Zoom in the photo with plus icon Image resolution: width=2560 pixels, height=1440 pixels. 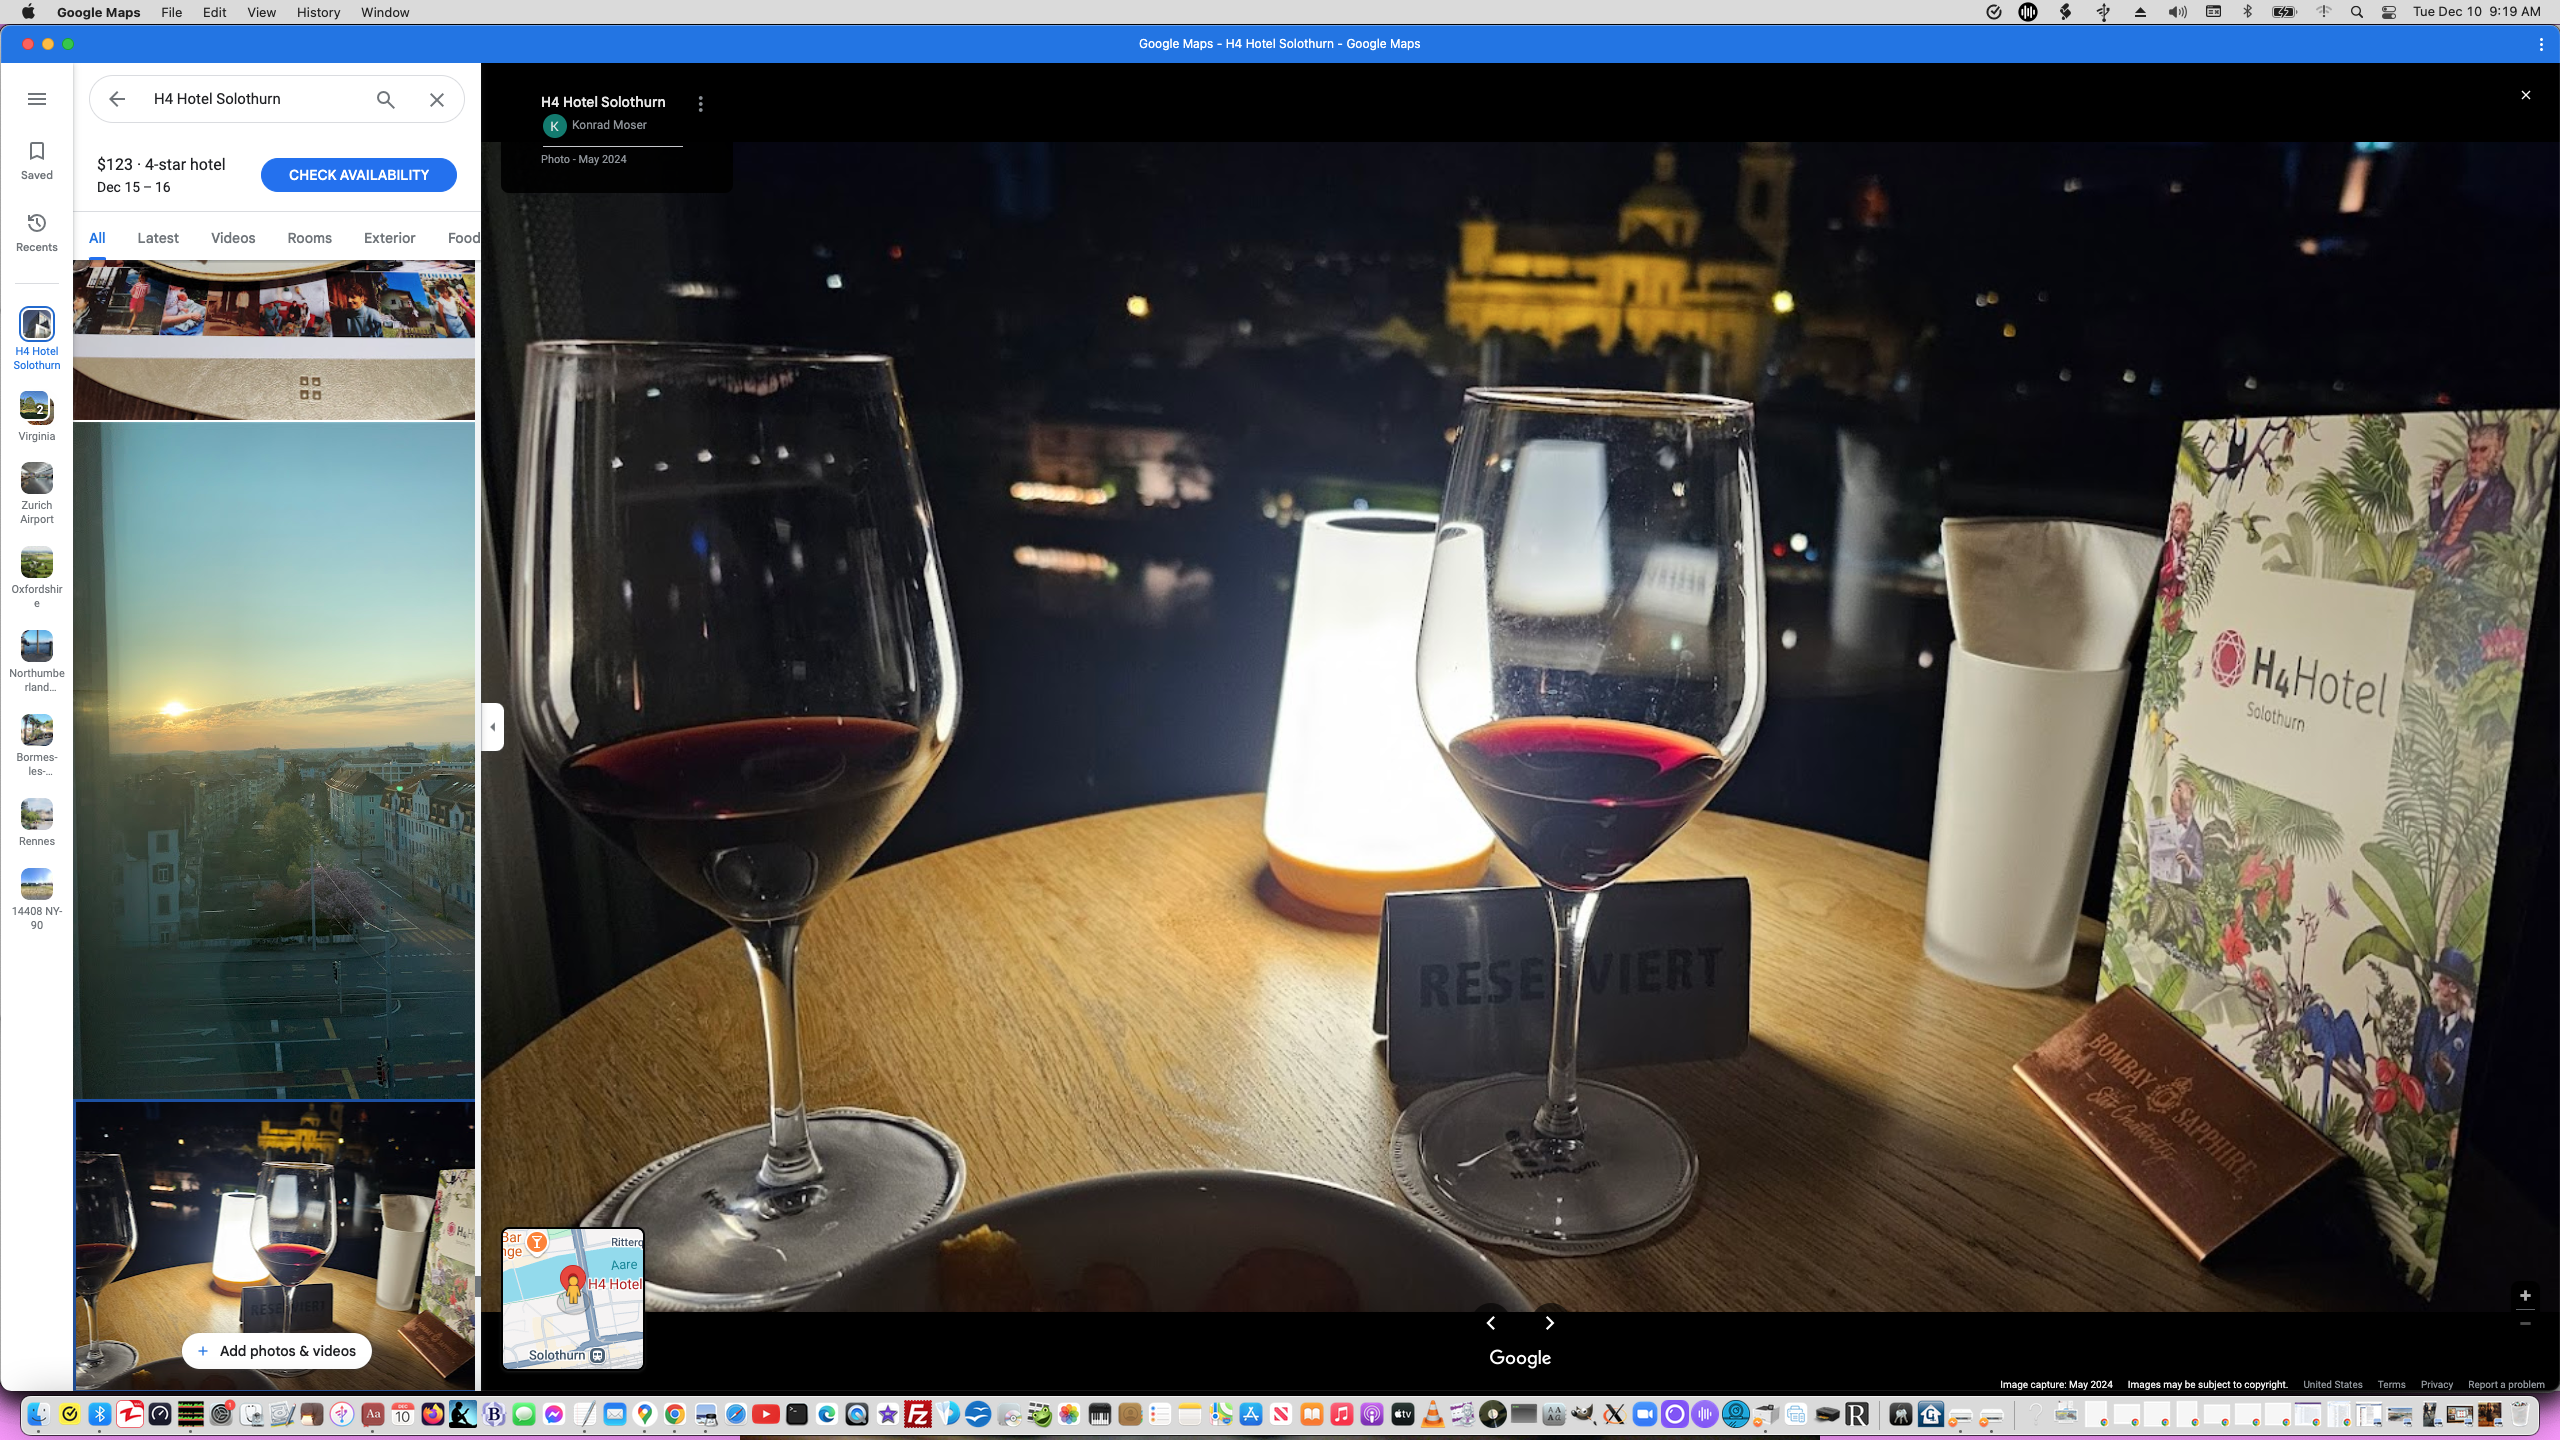click(x=2525, y=1296)
